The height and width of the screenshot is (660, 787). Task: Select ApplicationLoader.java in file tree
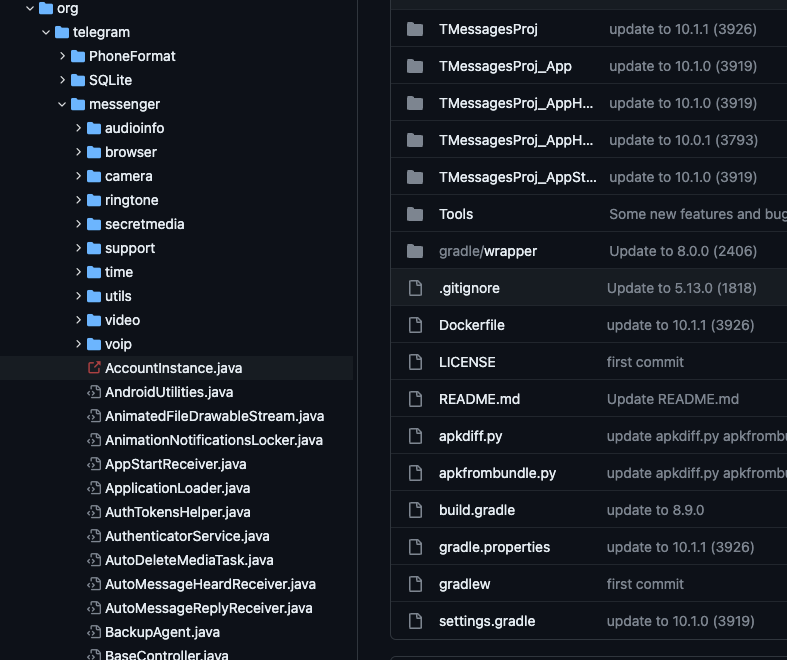[x=177, y=488]
